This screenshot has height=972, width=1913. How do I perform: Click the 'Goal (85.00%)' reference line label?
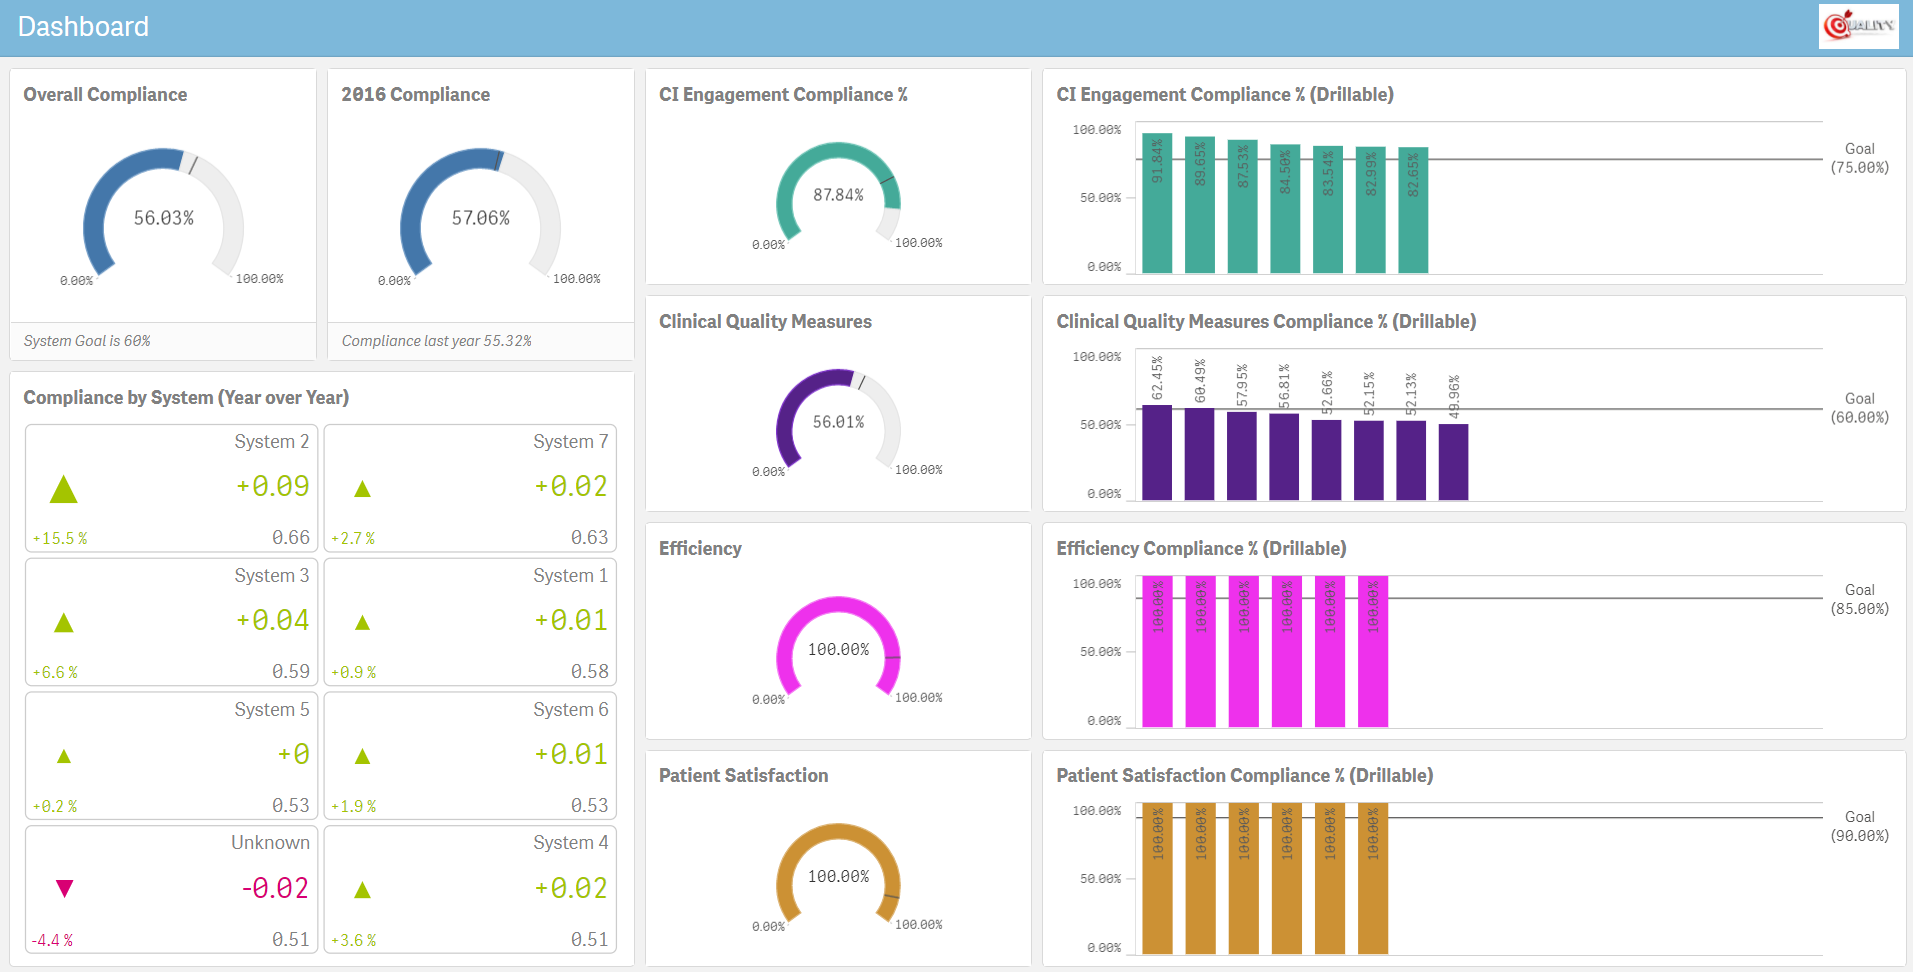(x=1860, y=599)
